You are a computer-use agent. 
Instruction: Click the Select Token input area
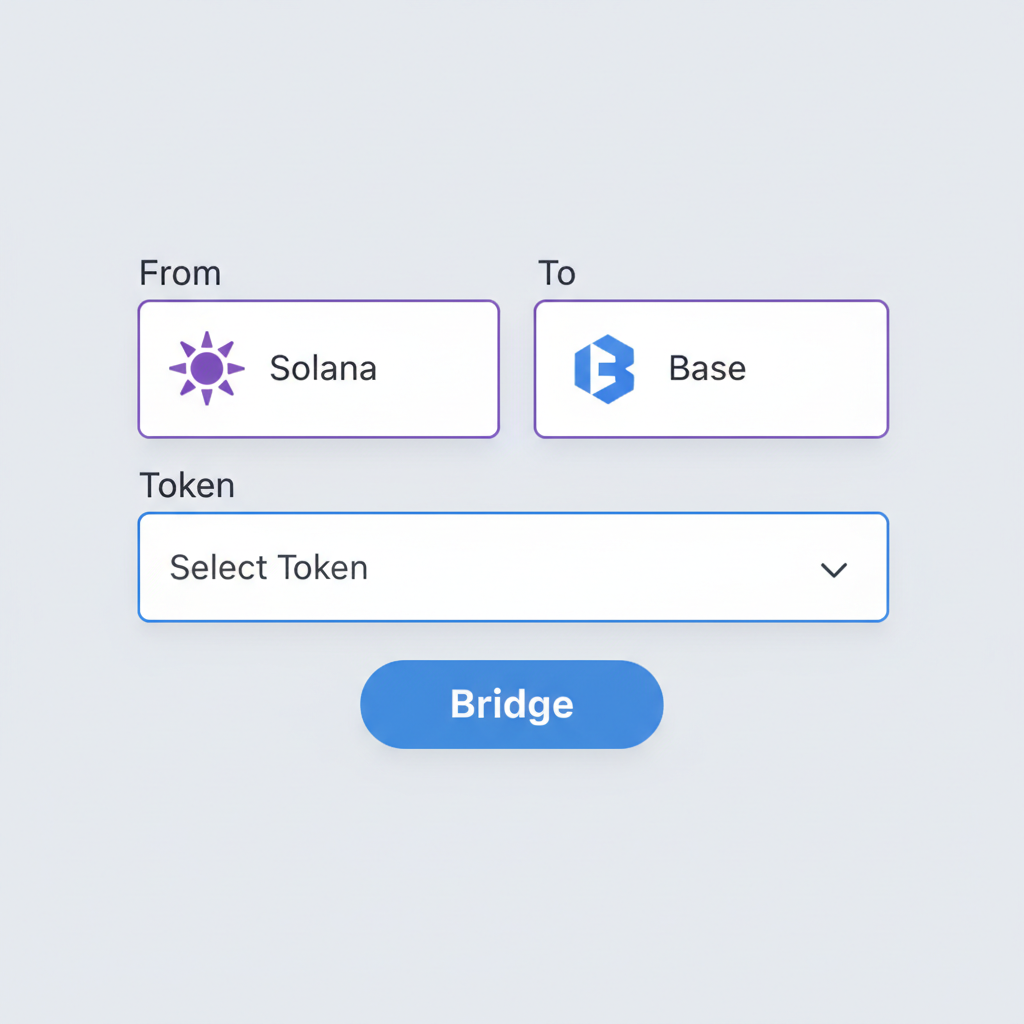click(x=400, y=567)
